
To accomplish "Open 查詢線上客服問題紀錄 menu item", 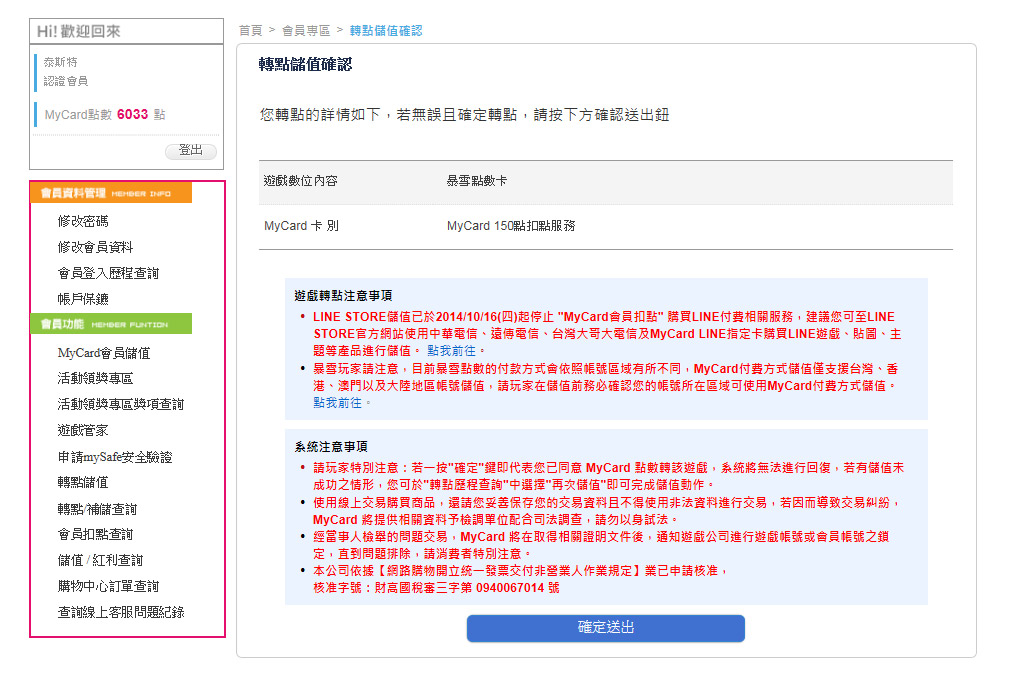I will tap(121, 612).
